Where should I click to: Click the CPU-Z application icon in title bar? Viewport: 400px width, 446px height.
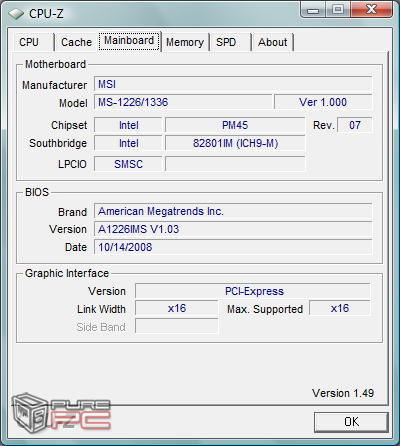16,14
